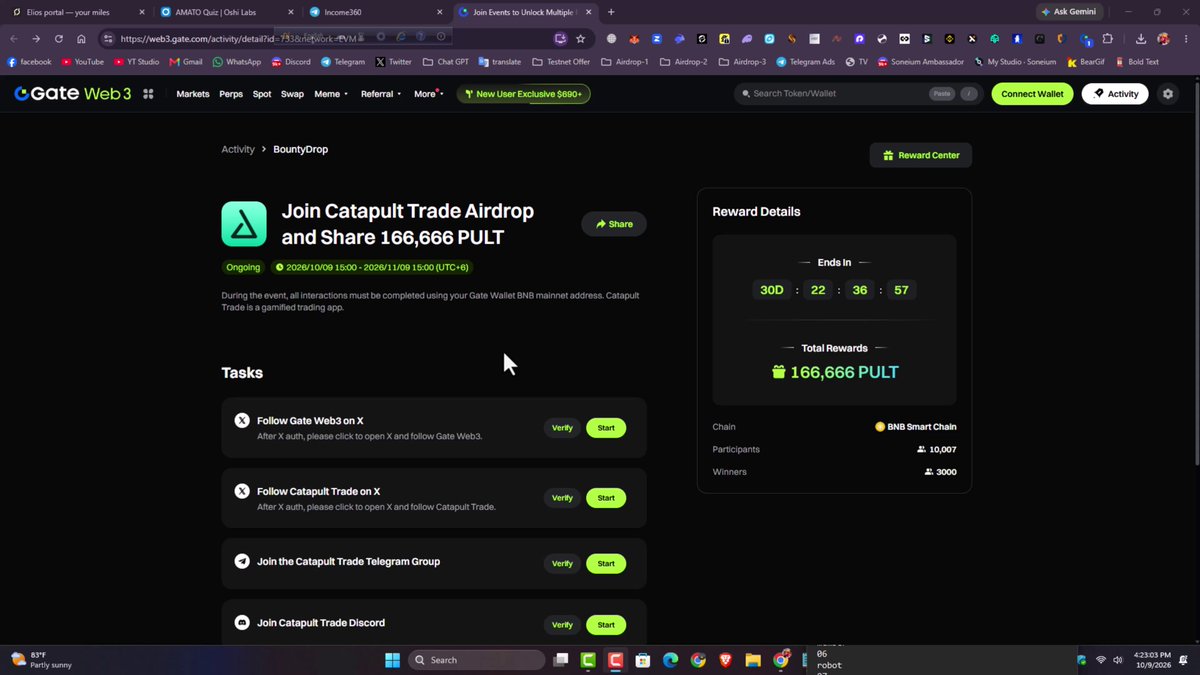Open Microsoft Edge from the taskbar
The image size is (1200, 675).
[670, 660]
